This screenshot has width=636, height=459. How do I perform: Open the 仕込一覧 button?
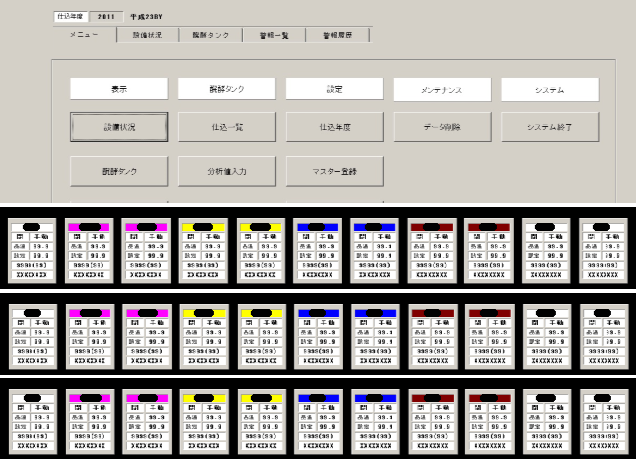click(x=227, y=127)
